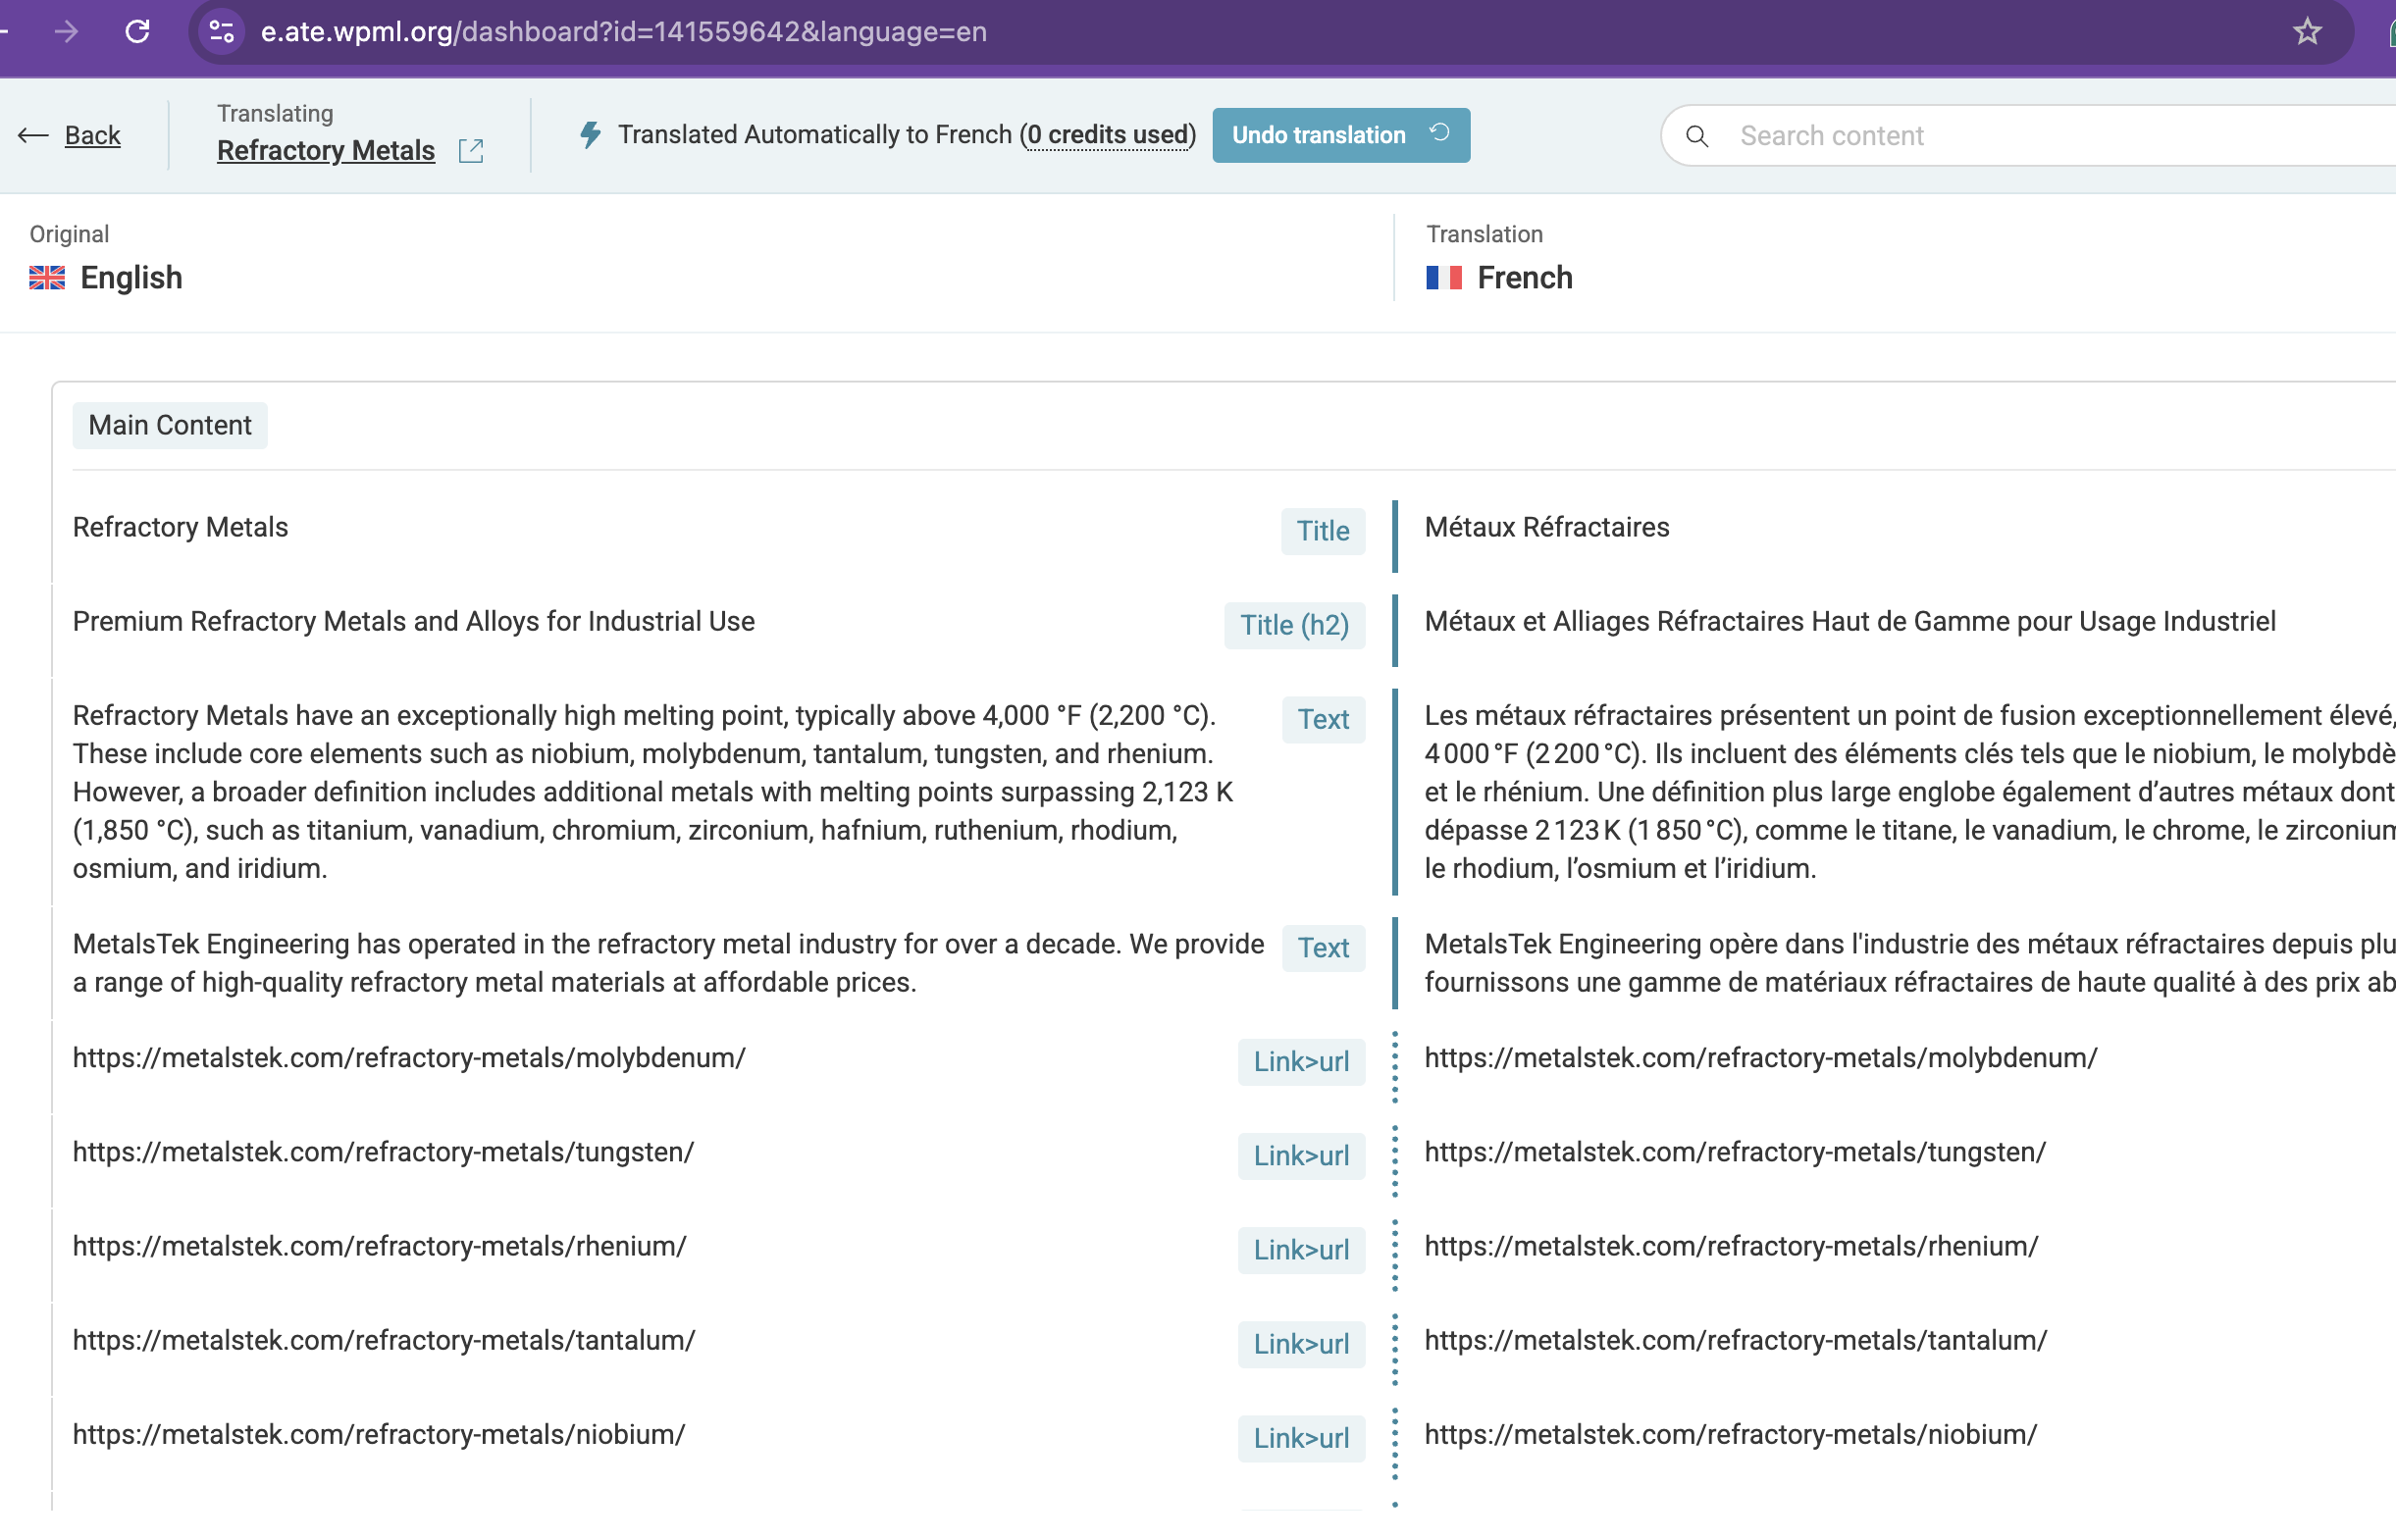2396x1540 pixels.
Task: Click the UK flag next to English
Action: click(x=47, y=278)
